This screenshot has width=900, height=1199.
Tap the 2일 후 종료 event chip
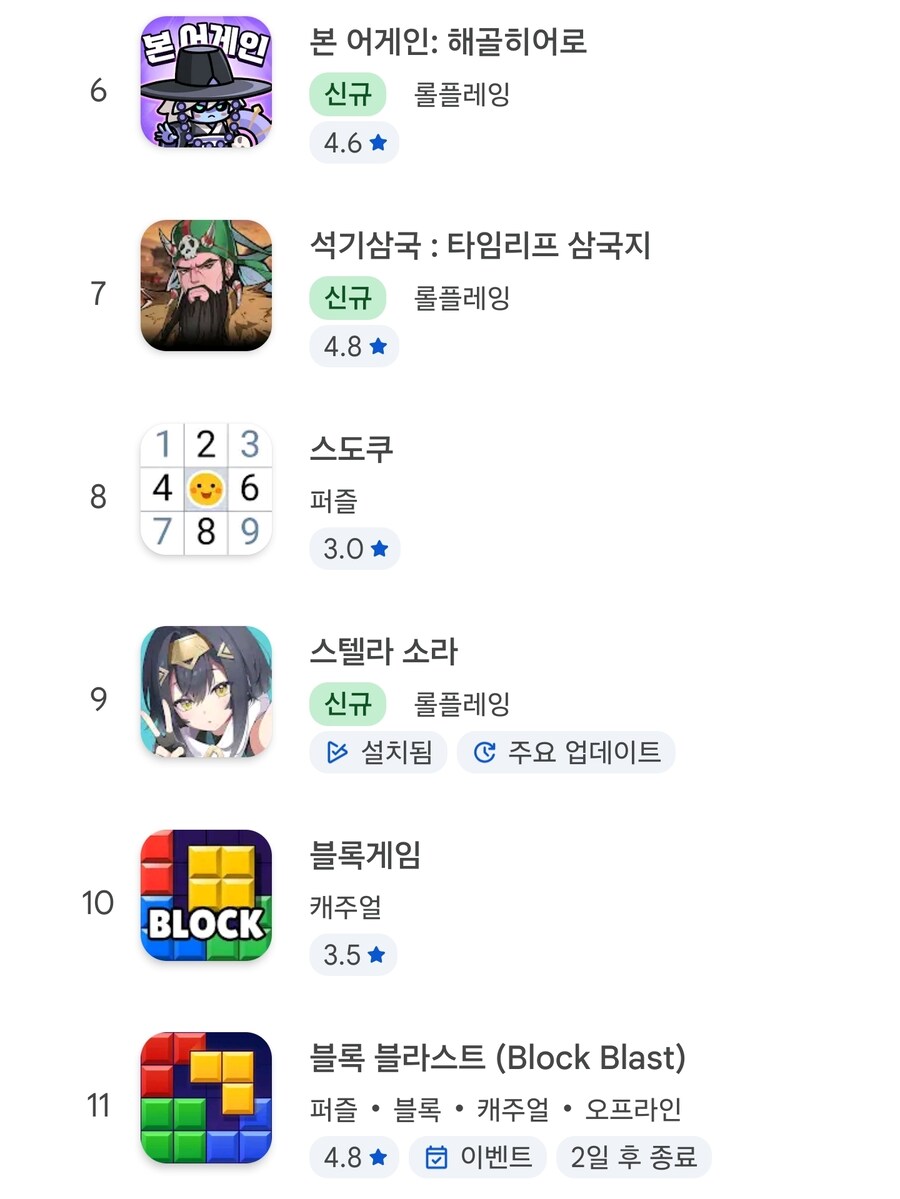click(634, 1158)
